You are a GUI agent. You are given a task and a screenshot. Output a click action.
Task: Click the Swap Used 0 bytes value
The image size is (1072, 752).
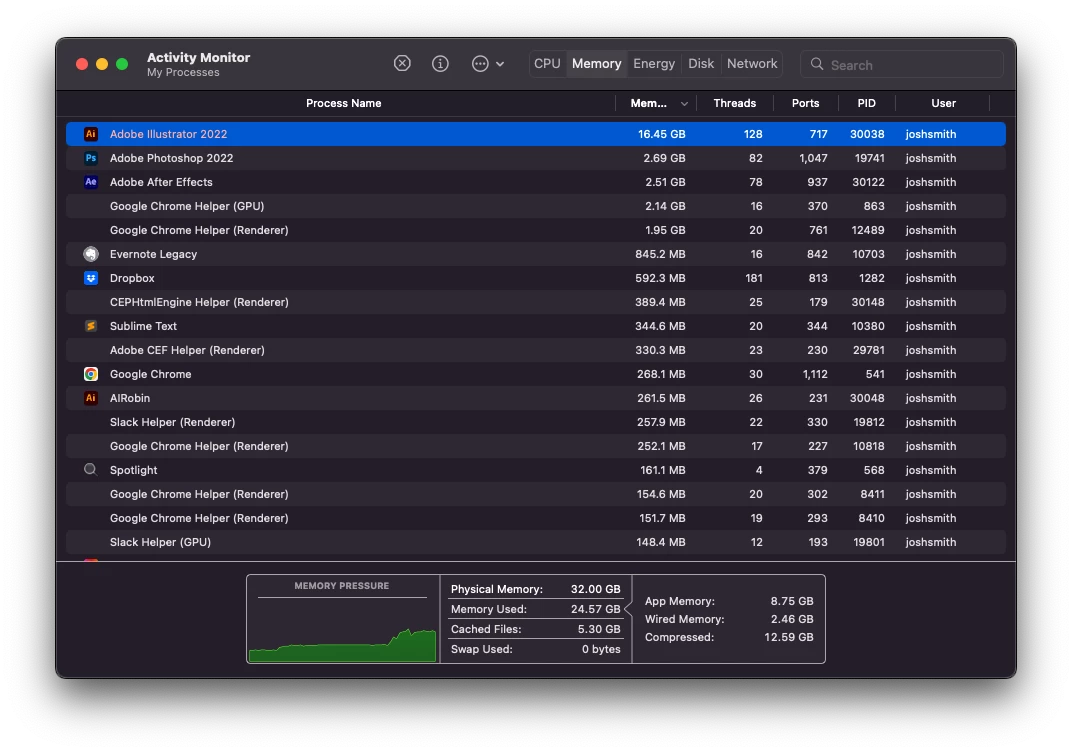(601, 649)
